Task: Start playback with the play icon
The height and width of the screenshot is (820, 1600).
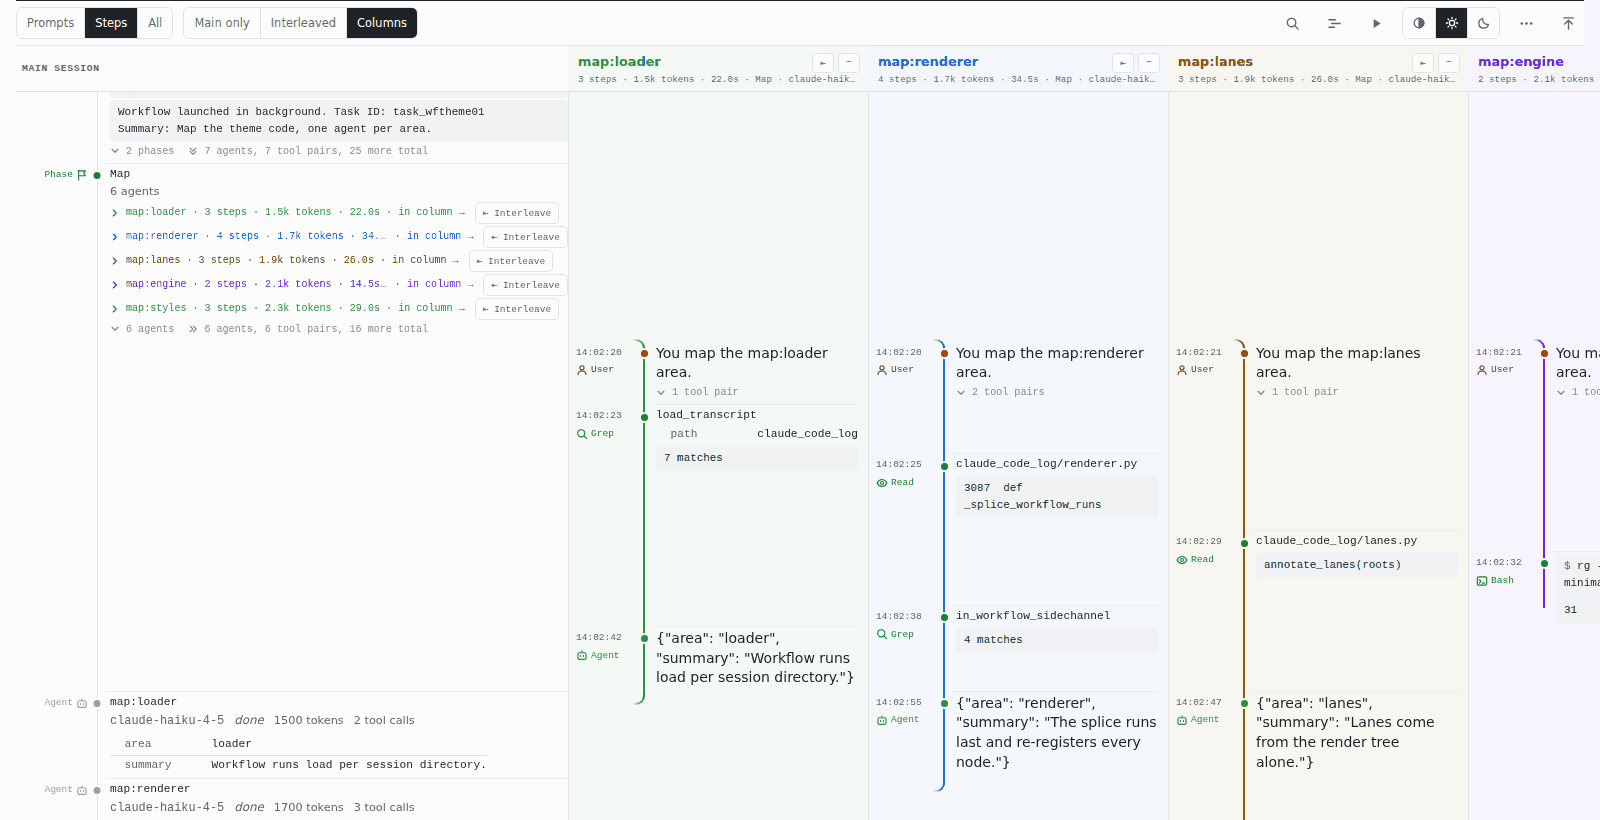Action: point(1376,23)
